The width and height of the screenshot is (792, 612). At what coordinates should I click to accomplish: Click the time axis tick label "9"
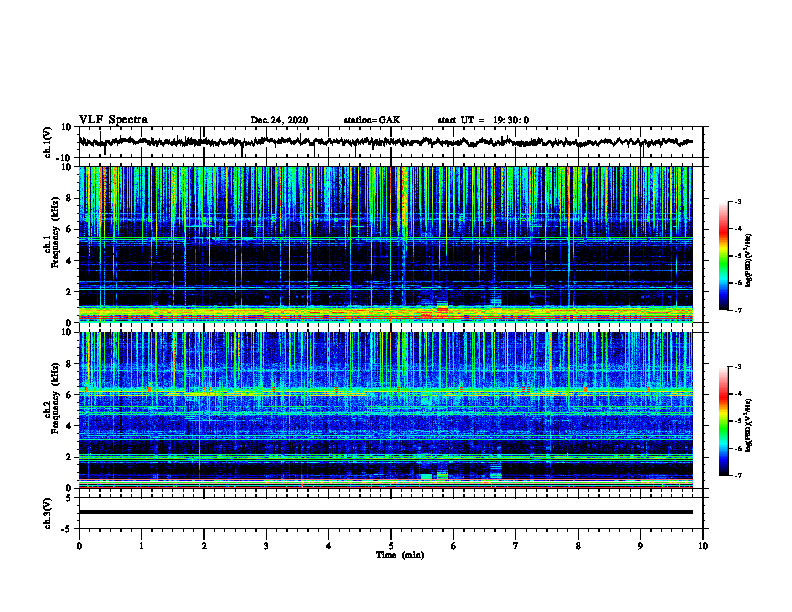(x=640, y=546)
